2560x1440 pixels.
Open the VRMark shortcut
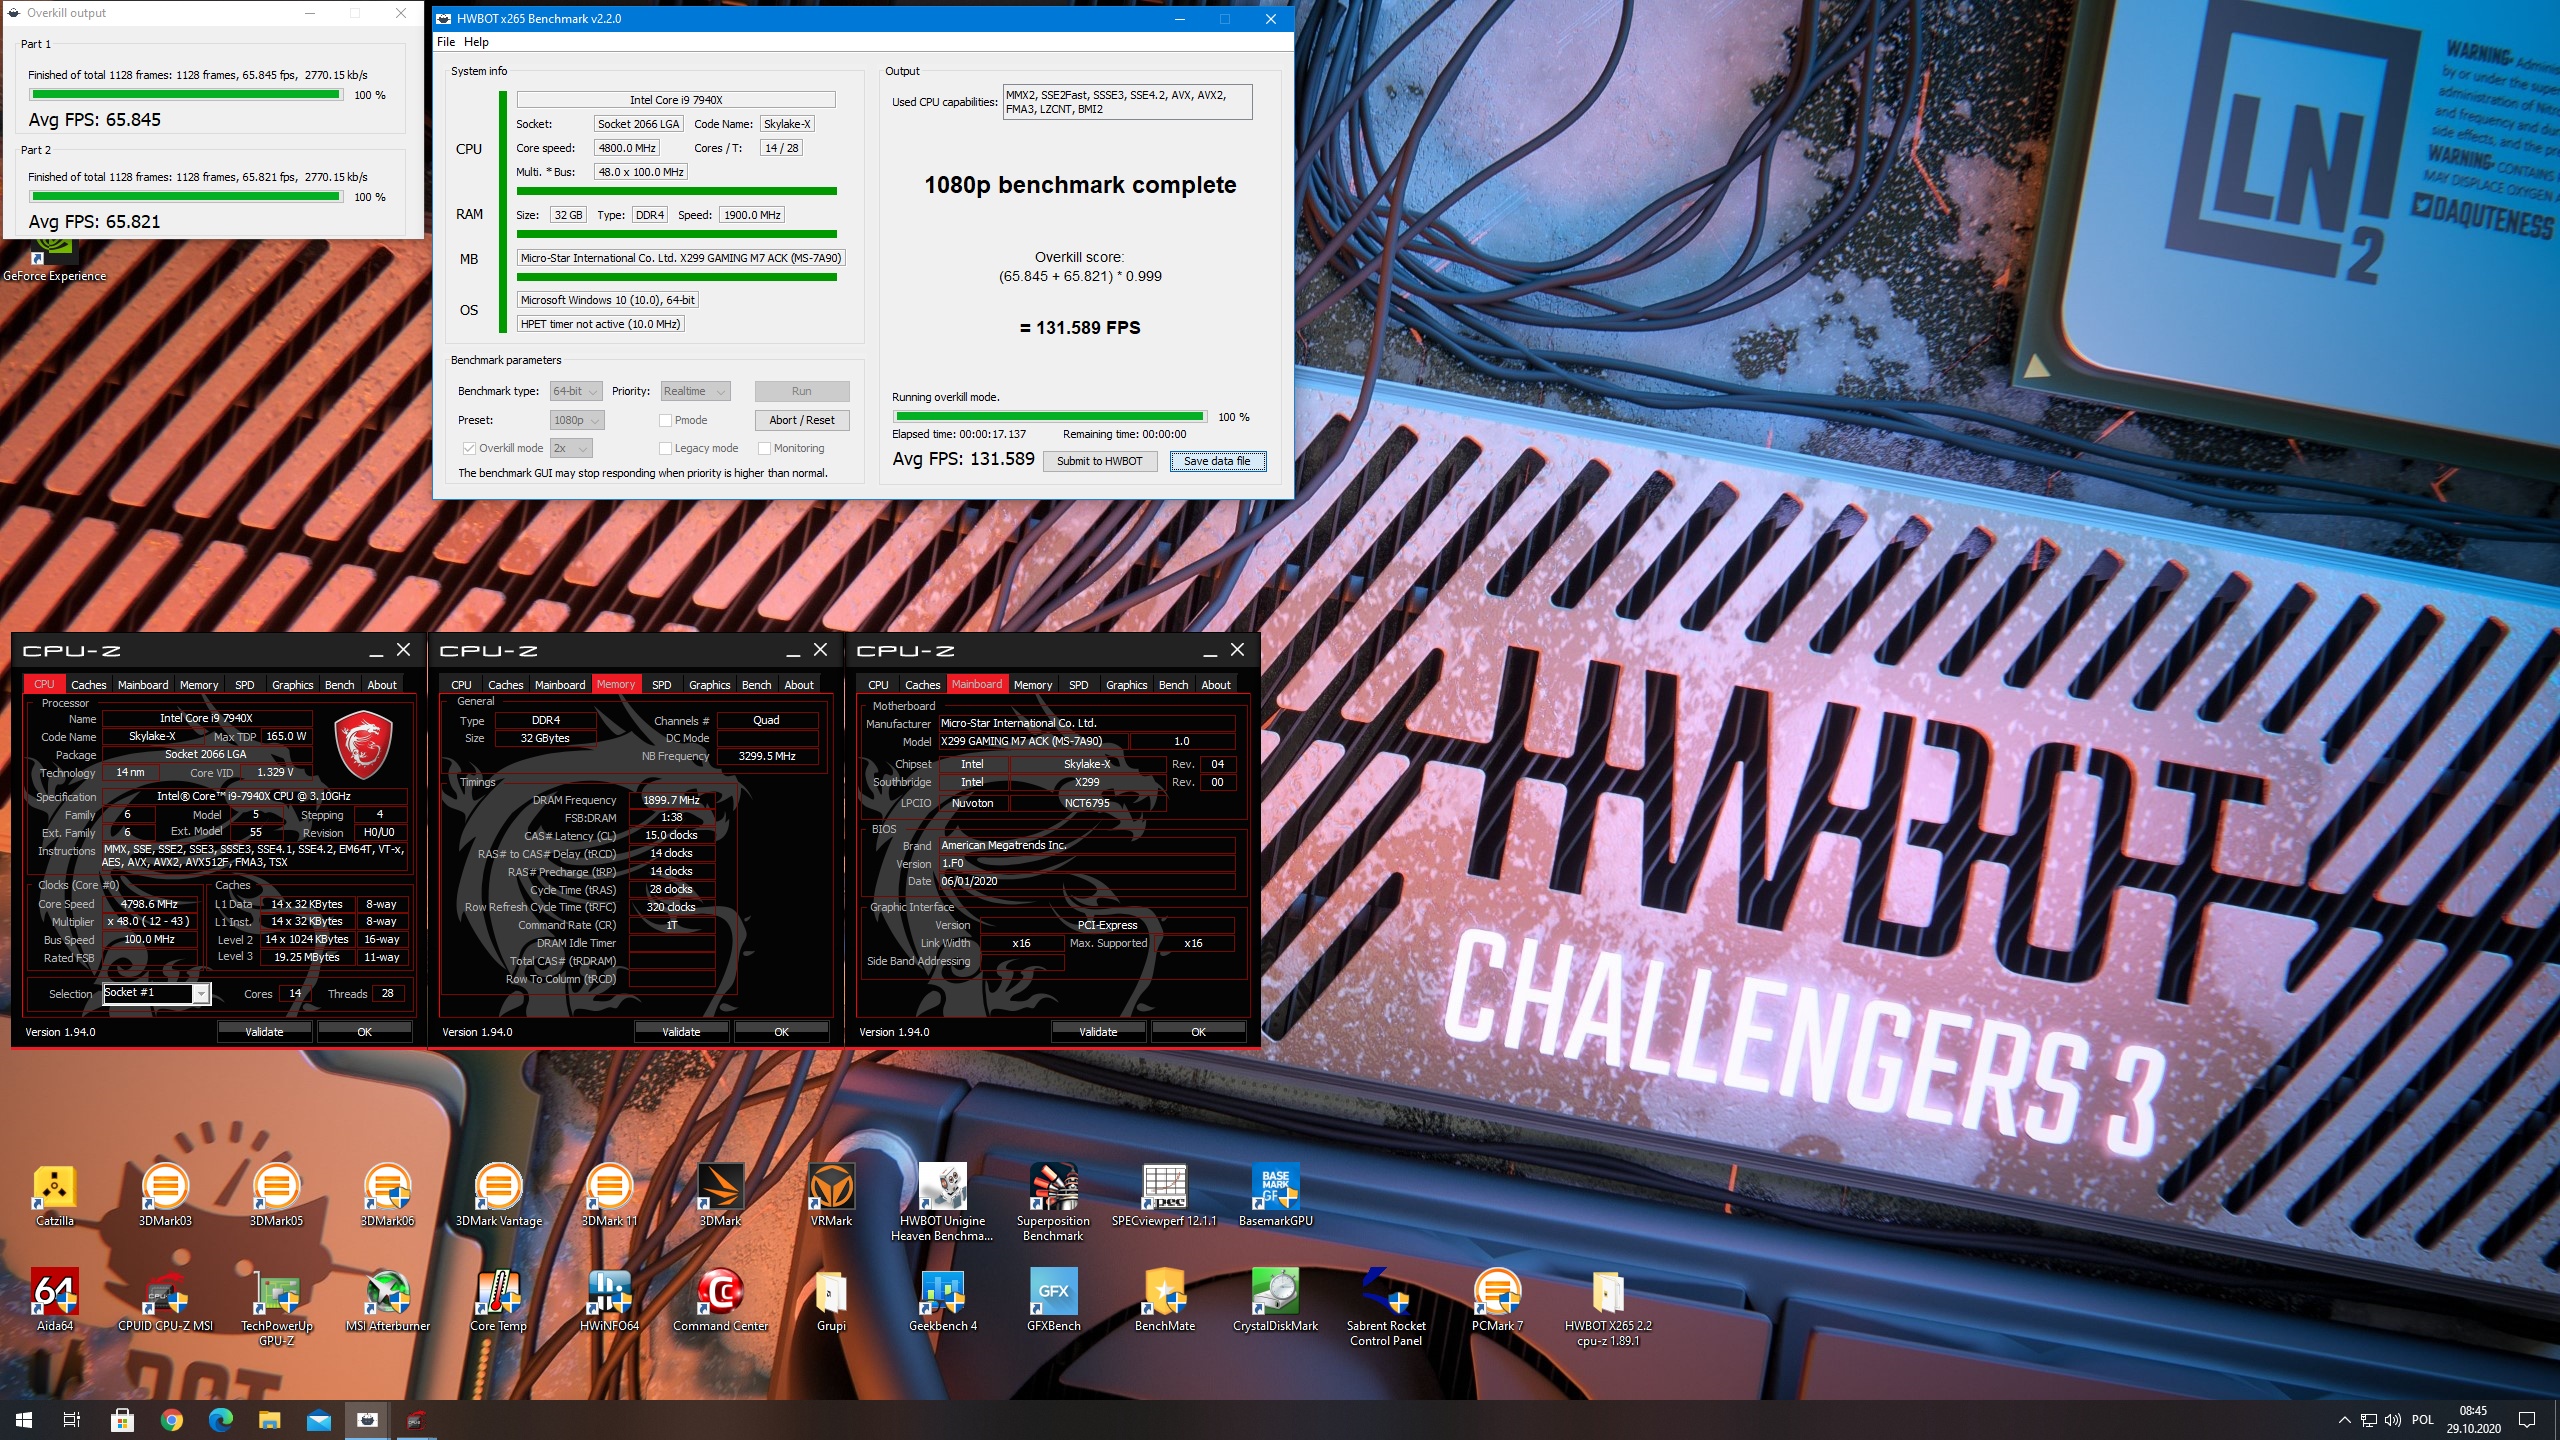pos(831,1196)
